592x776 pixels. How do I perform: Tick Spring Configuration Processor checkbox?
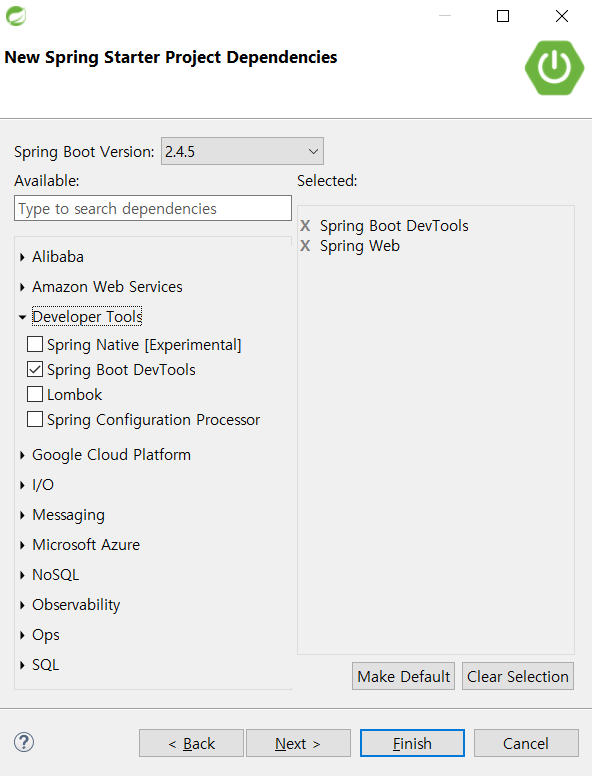(35, 419)
